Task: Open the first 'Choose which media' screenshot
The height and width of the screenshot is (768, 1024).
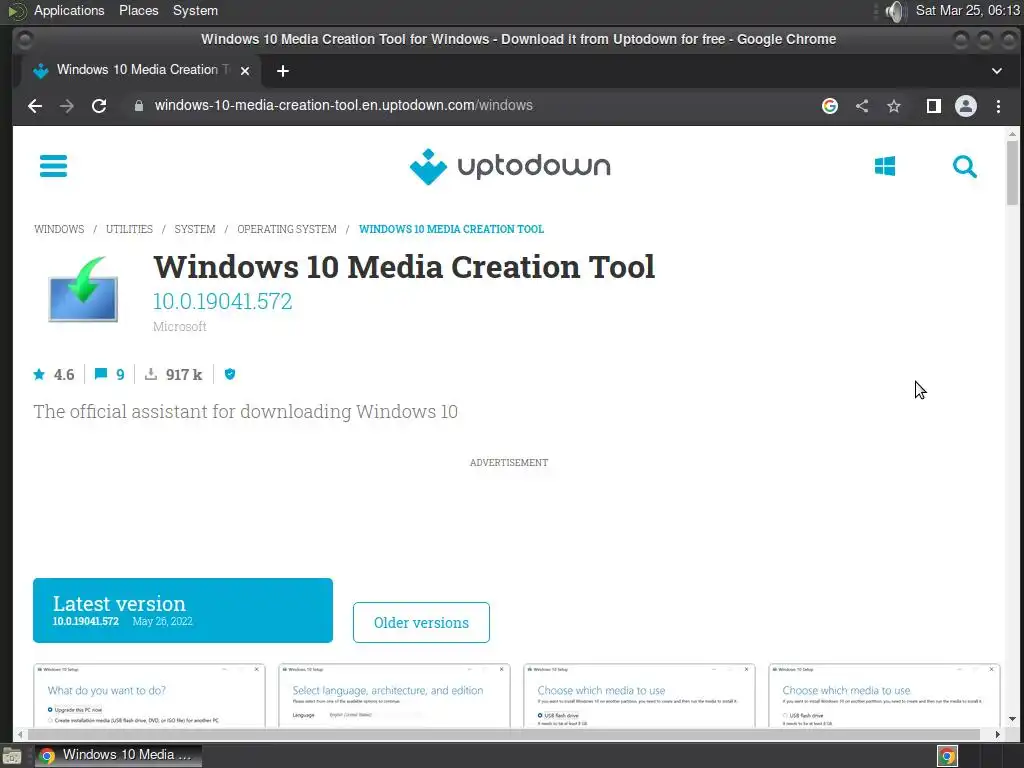Action: pyautogui.click(x=639, y=696)
